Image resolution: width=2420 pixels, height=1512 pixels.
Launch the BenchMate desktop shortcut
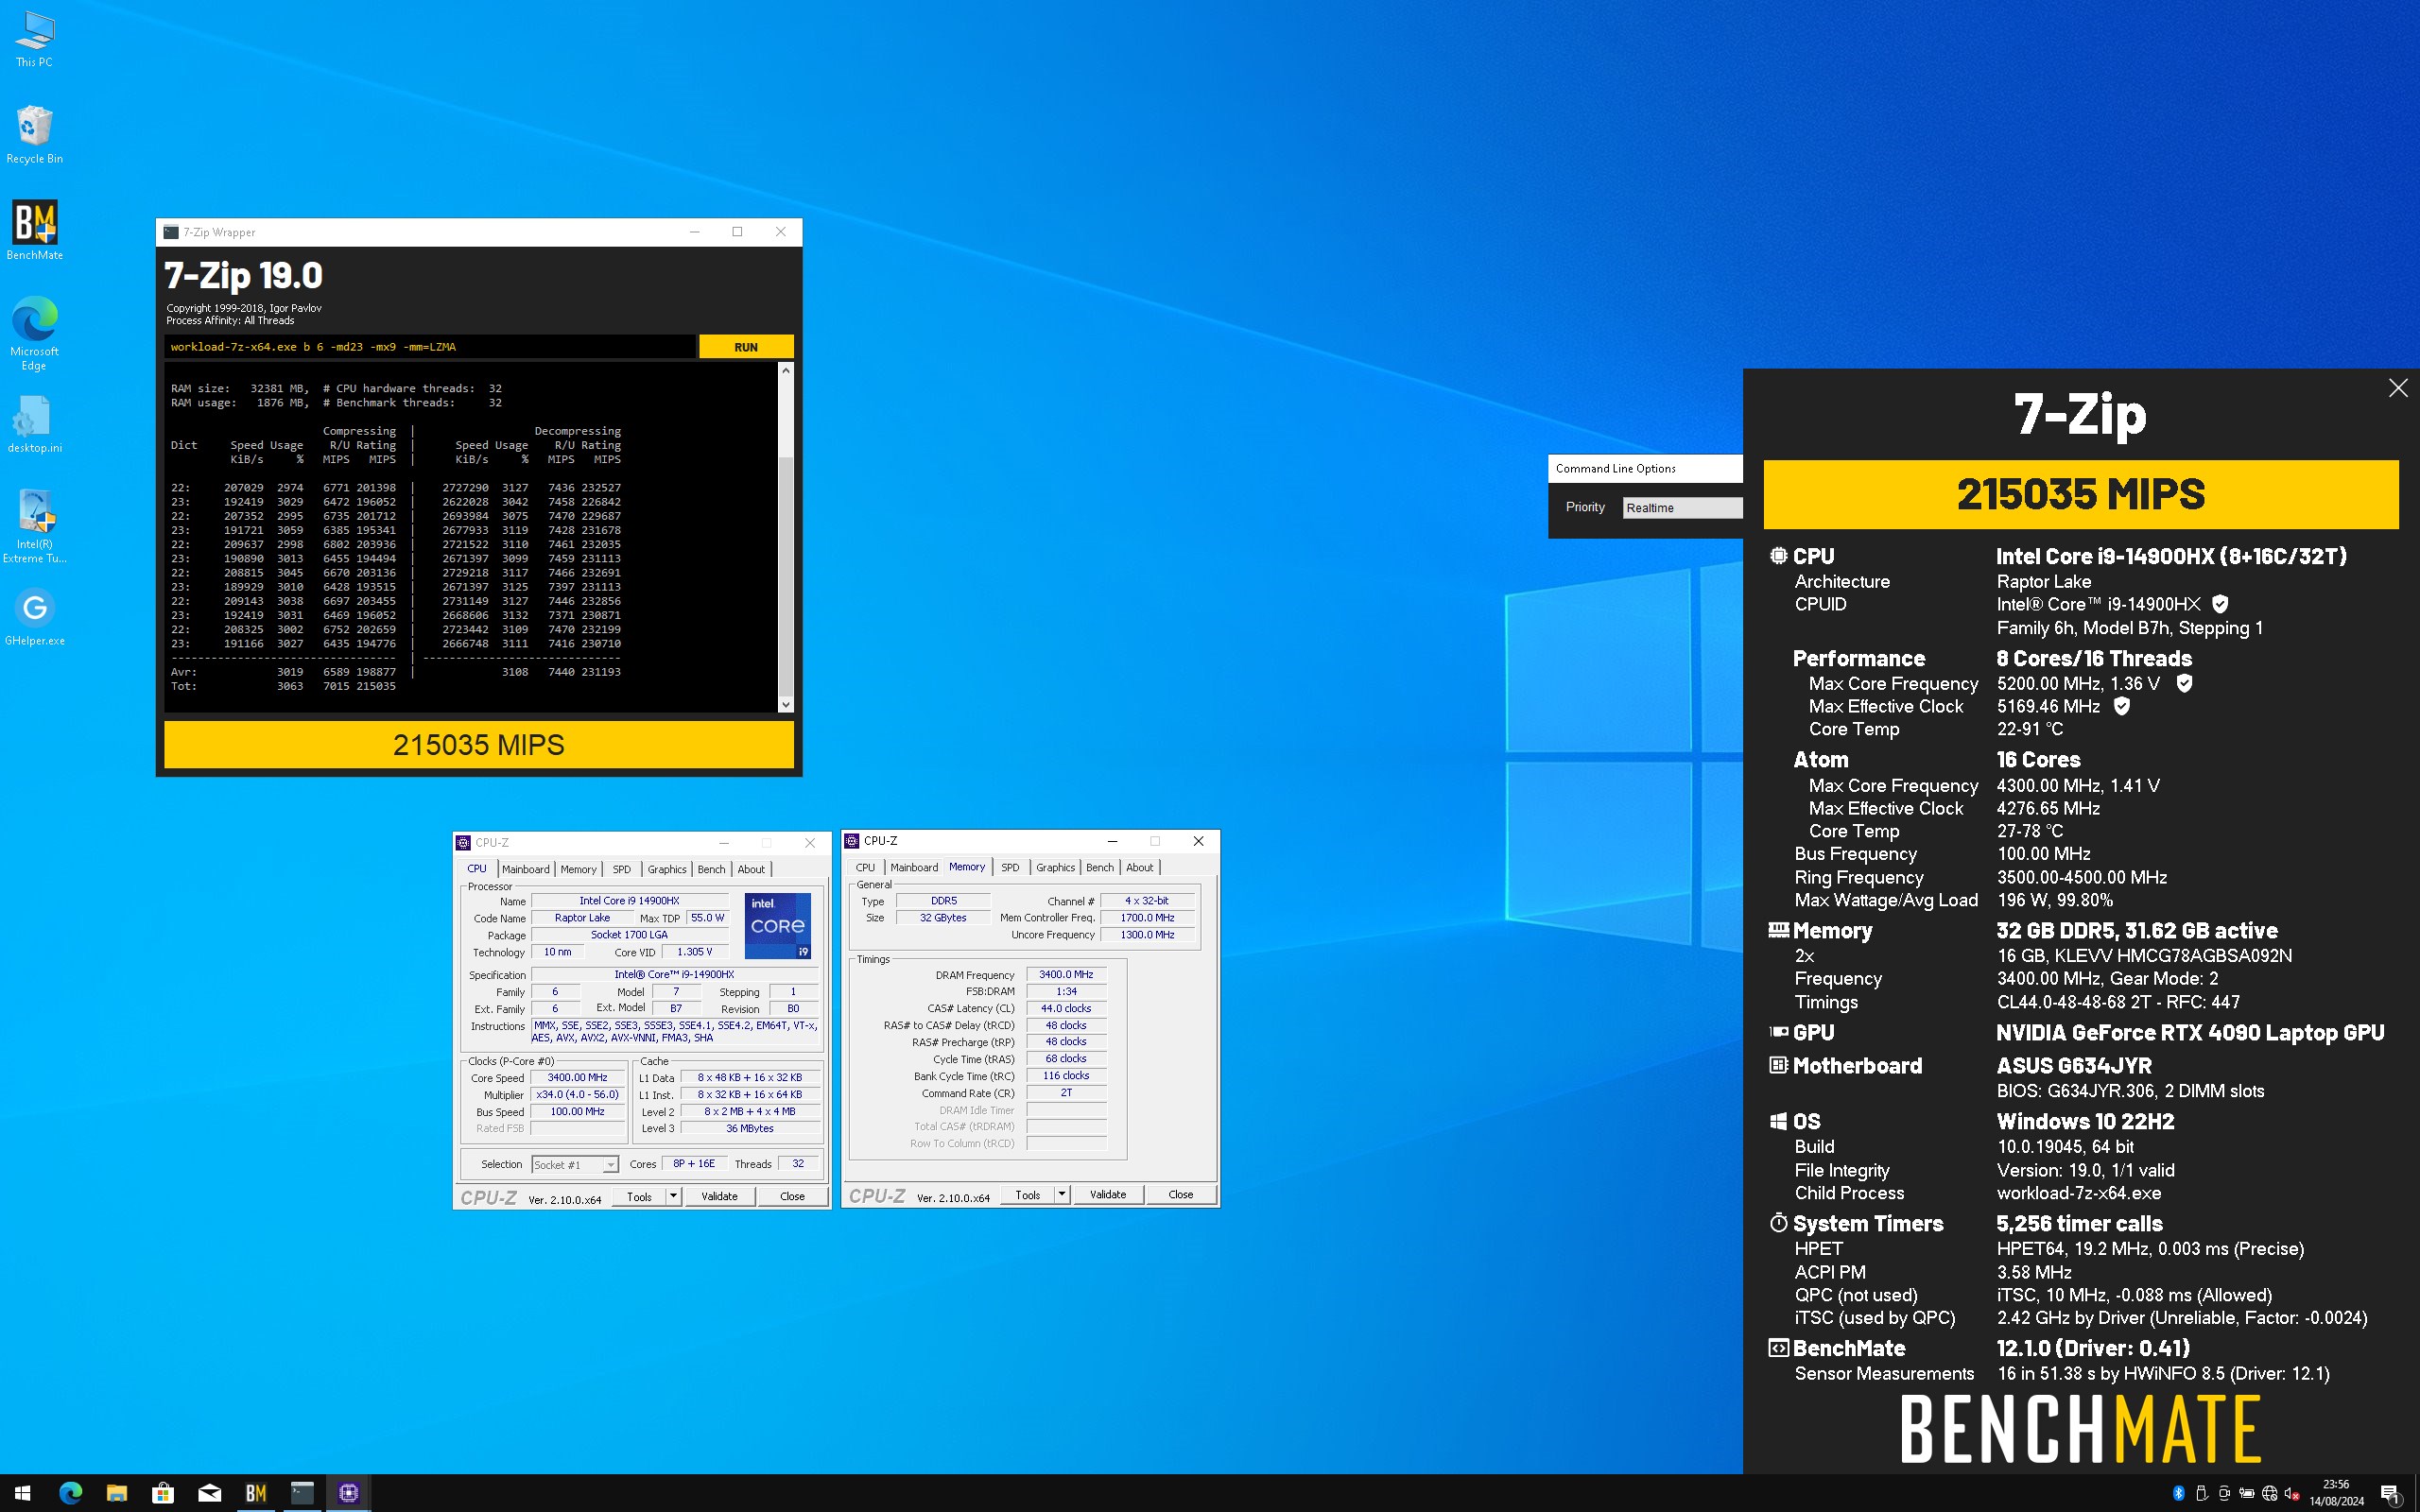click(34, 231)
